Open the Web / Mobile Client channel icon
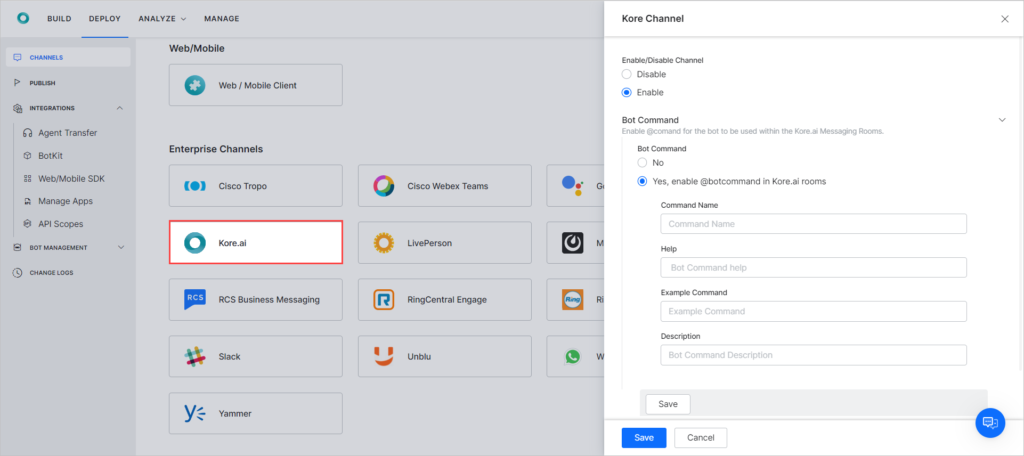Viewport: 1024px width, 456px height. point(195,85)
